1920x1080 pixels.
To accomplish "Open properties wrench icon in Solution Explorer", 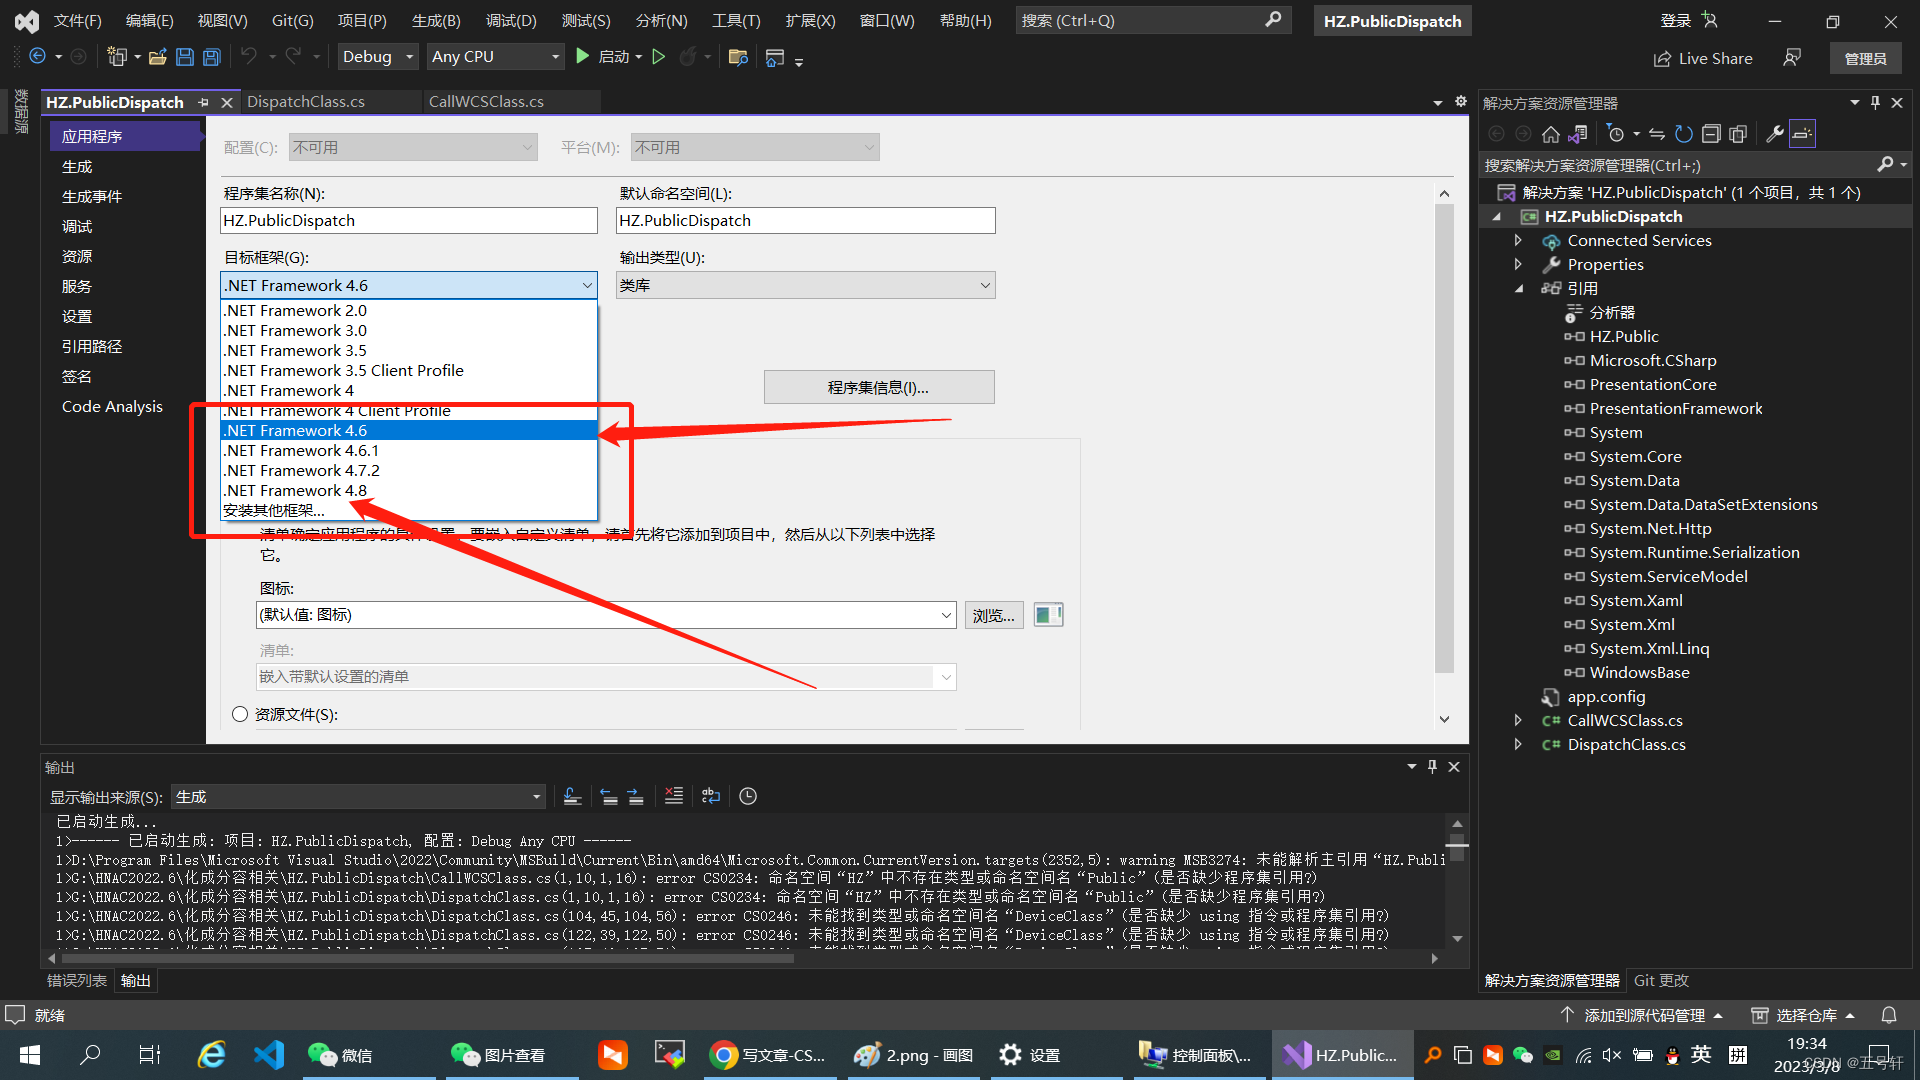I will click(1775, 134).
